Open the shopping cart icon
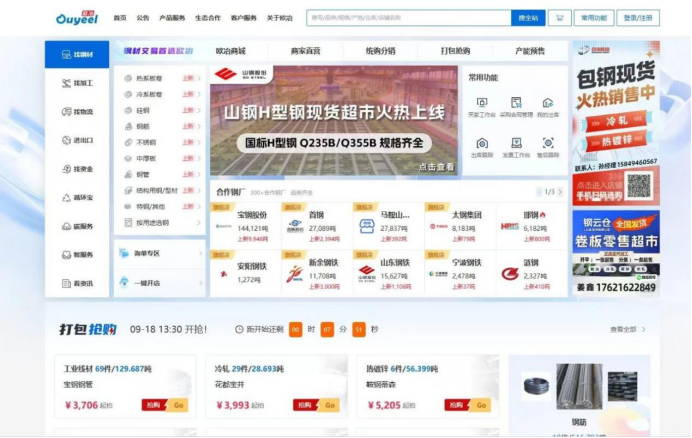This screenshot has height=438, width=692. pyautogui.click(x=560, y=18)
